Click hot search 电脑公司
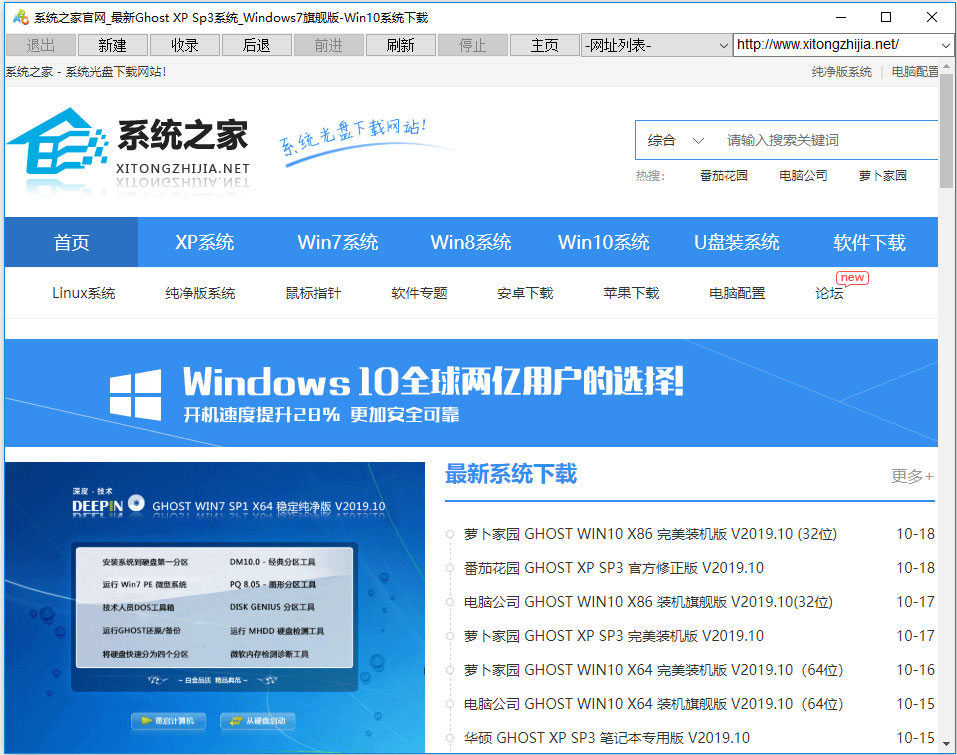This screenshot has height=755, width=957. [803, 176]
